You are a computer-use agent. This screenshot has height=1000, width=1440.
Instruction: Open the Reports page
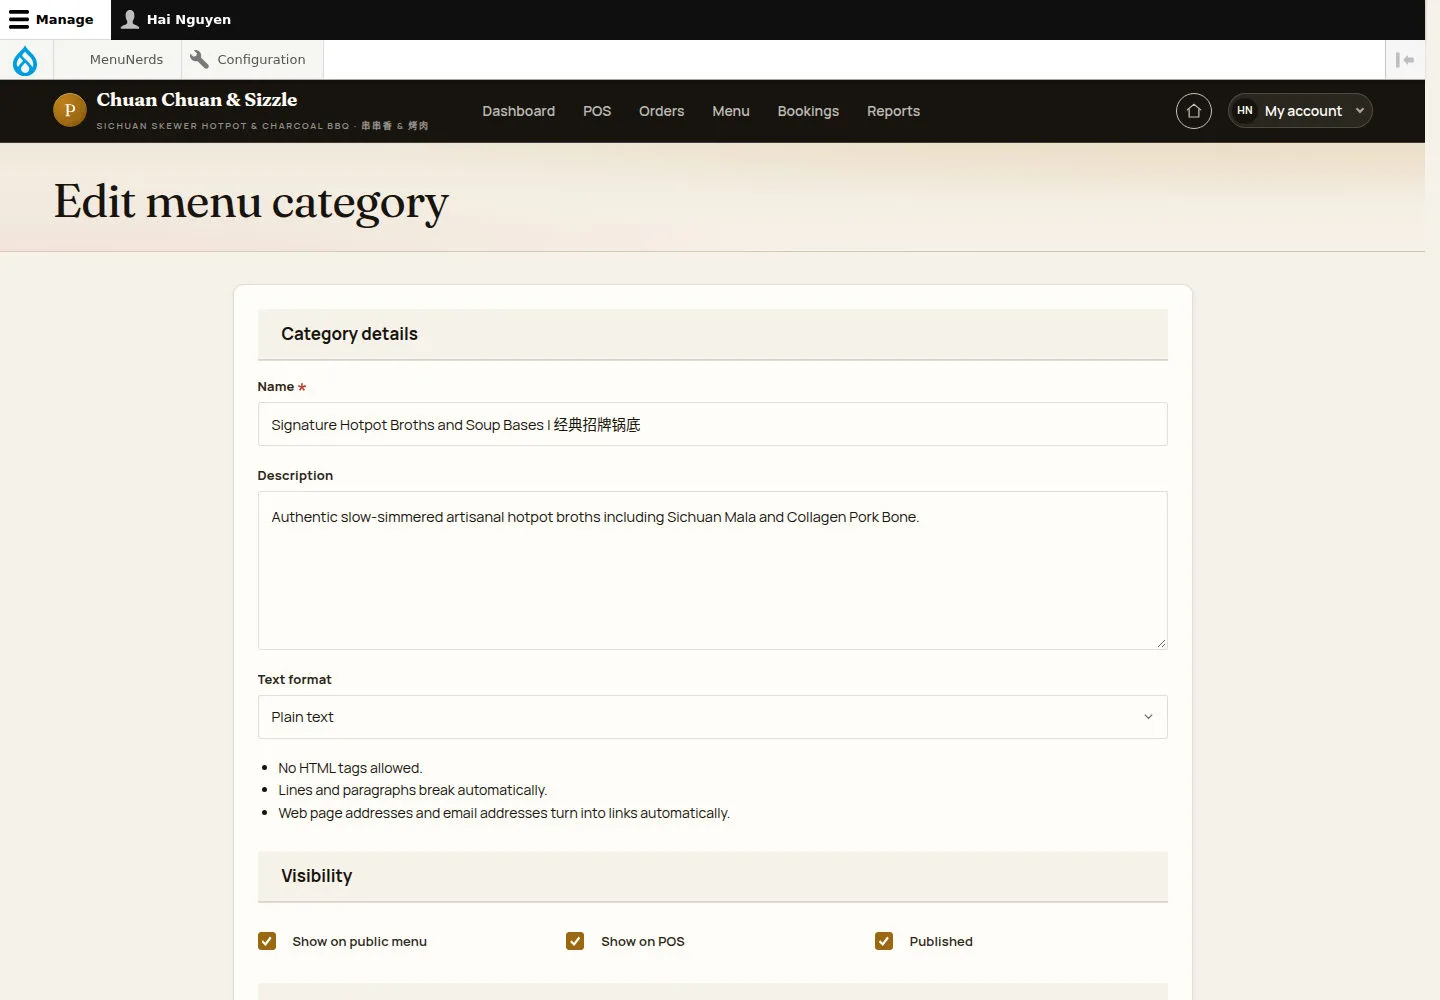(893, 111)
